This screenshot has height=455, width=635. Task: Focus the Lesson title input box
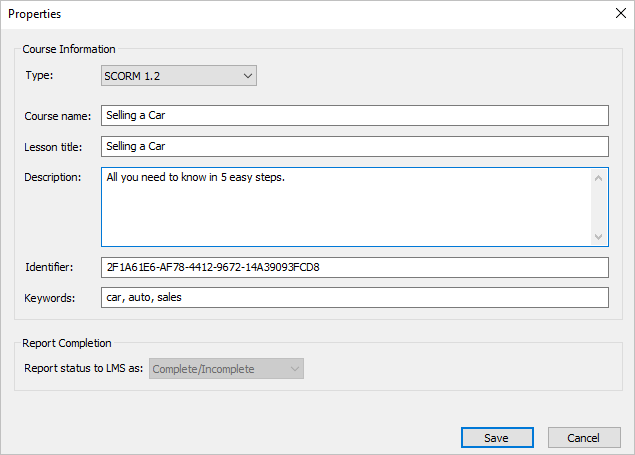click(x=354, y=146)
